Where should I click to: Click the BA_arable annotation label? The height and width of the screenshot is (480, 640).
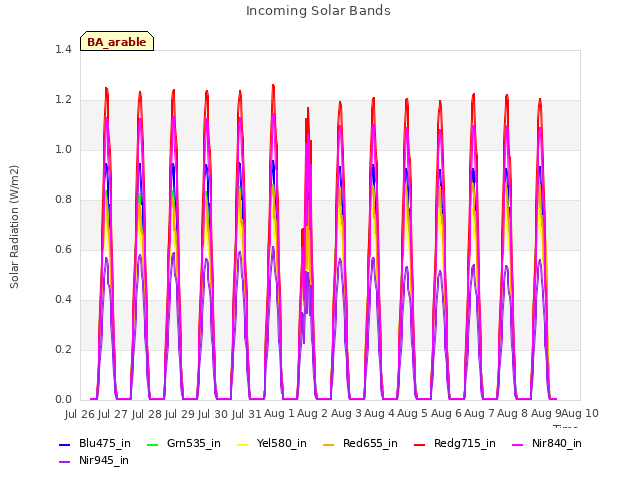(x=117, y=42)
